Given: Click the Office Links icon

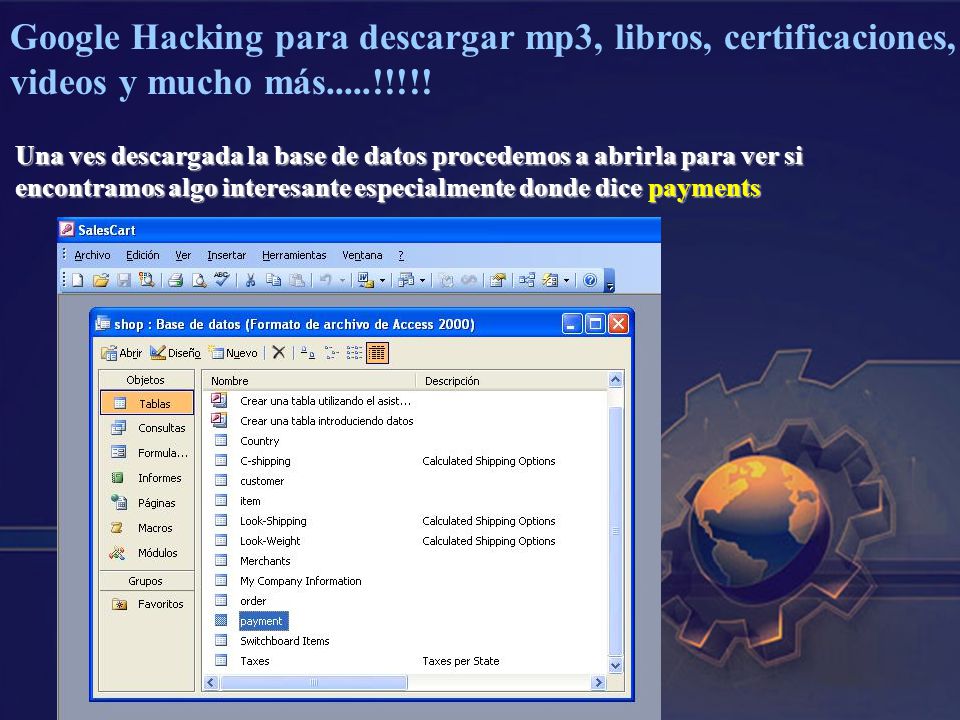Looking at the screenshot, I should tap(366, 280).
